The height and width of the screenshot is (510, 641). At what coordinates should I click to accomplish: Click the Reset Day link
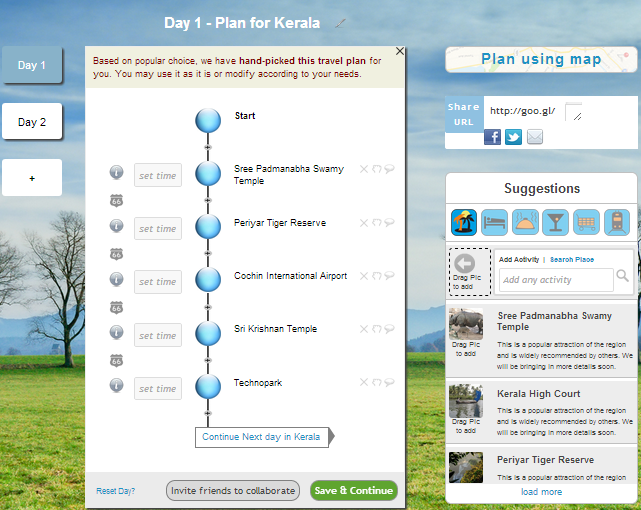(x=116, y=491)
